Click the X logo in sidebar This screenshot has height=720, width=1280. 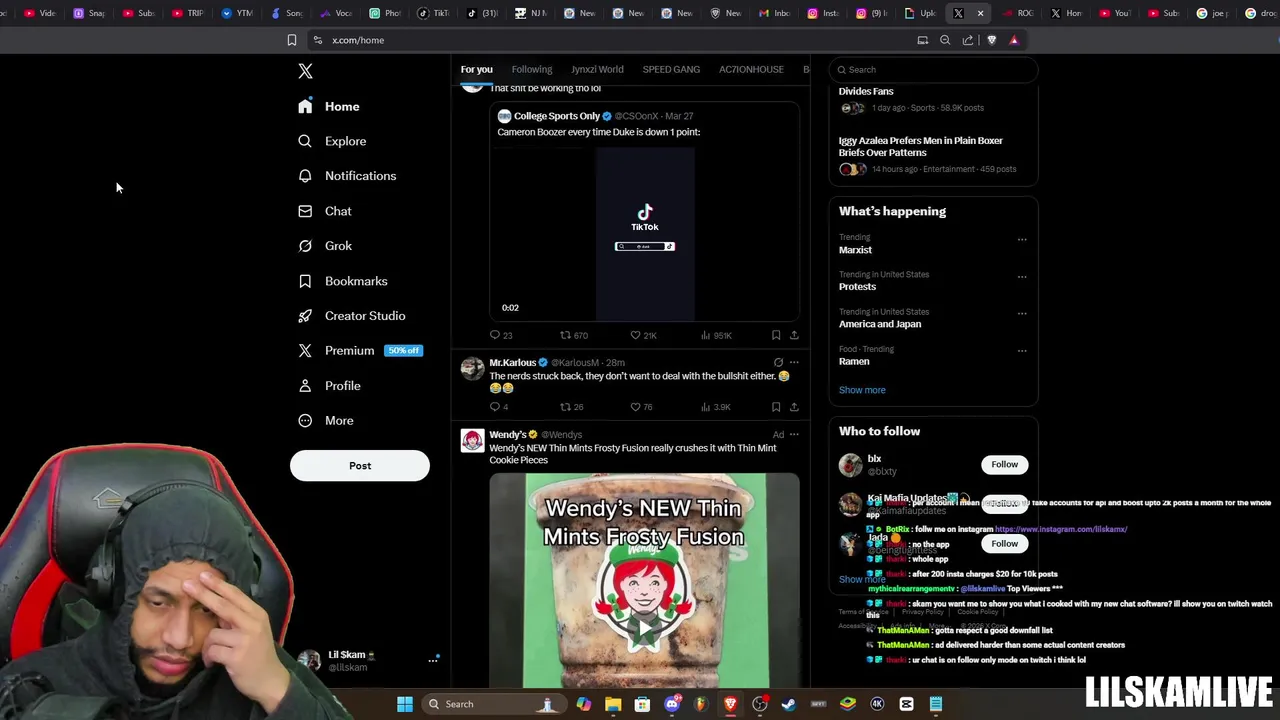click(x=305, y=71)
